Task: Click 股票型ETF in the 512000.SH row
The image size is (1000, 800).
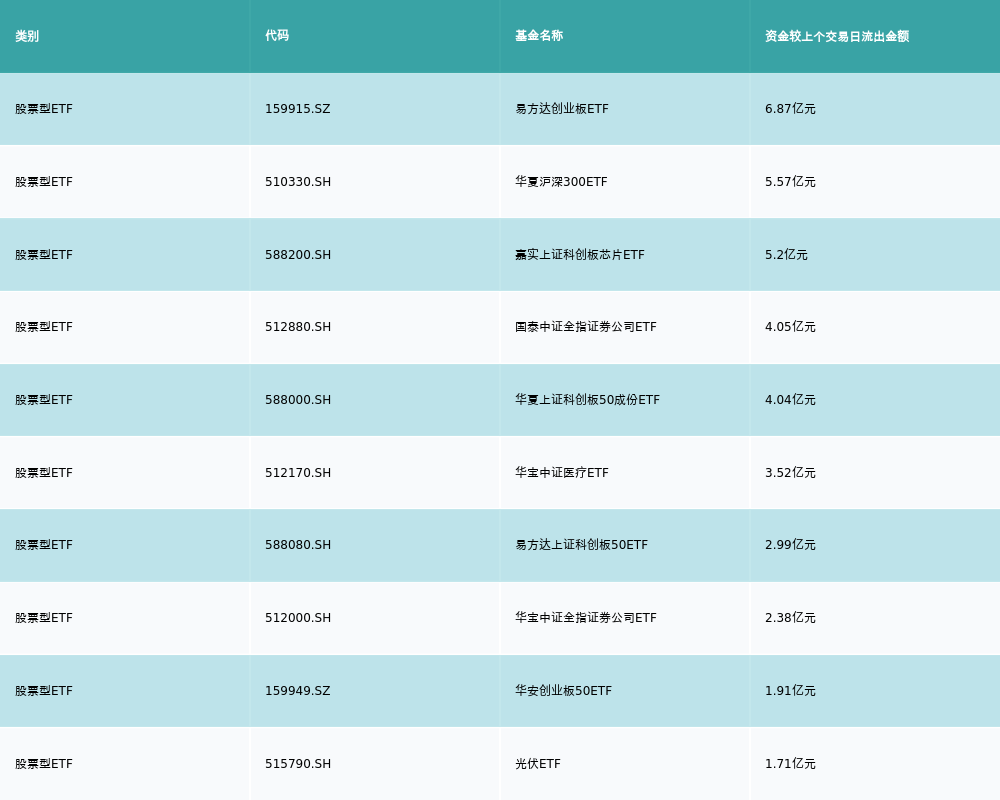Action: [44, 618]
